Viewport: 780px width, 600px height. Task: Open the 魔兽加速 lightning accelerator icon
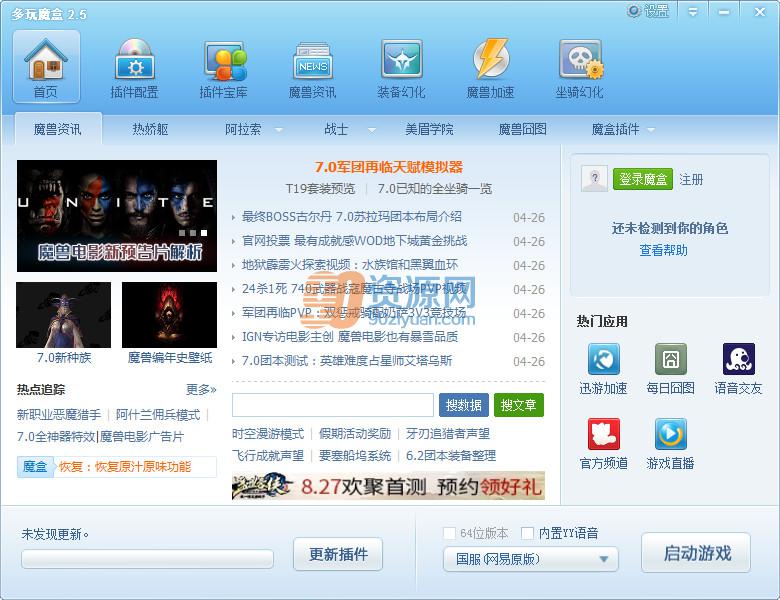pyautogui.click(x=490, y=66)
